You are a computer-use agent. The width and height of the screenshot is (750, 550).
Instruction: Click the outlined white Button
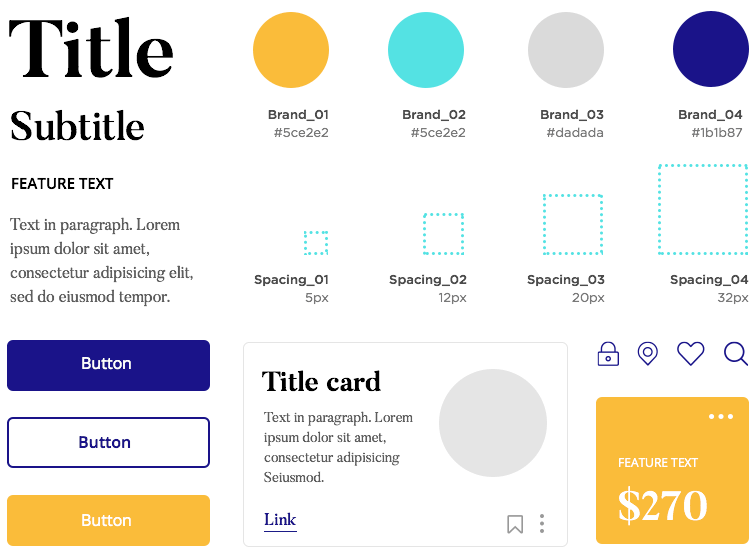(109, 442)
